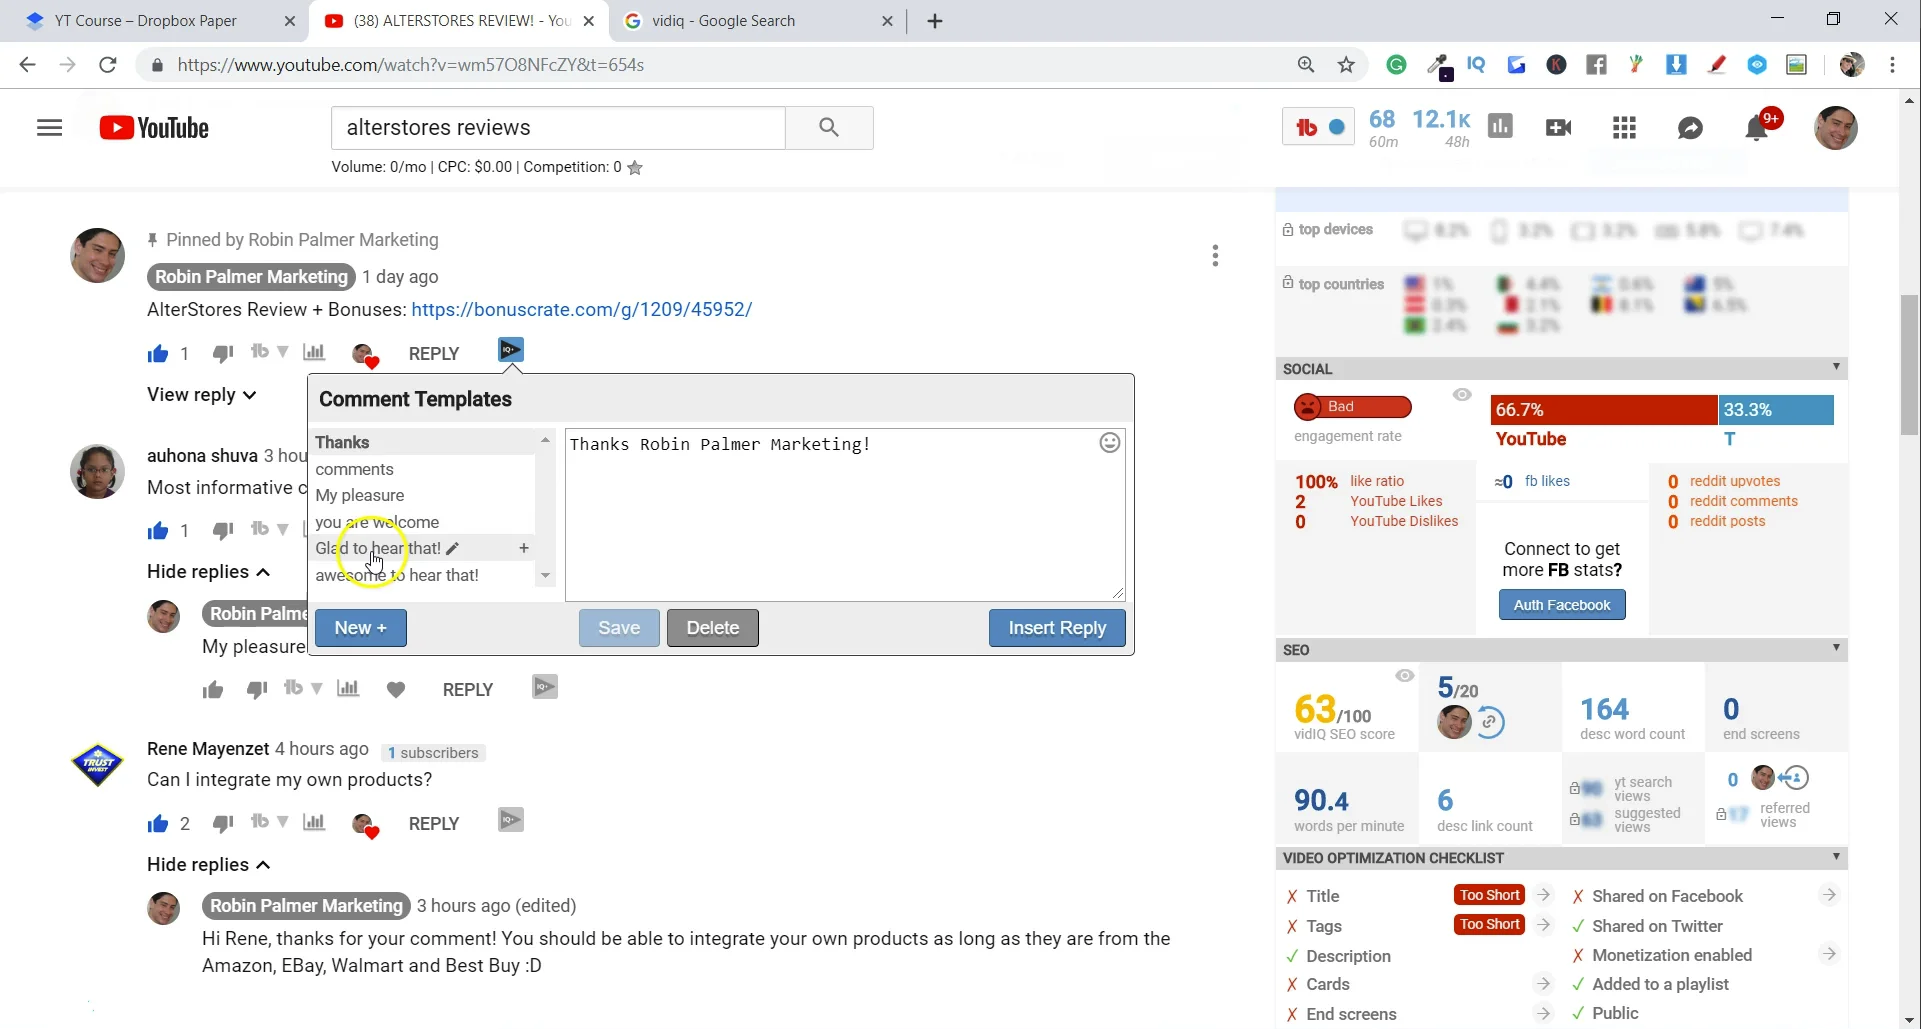This screenshot has width=1921, height=1029.
Task: Click the YouTube logo
Action: click(x=154, y=128)
